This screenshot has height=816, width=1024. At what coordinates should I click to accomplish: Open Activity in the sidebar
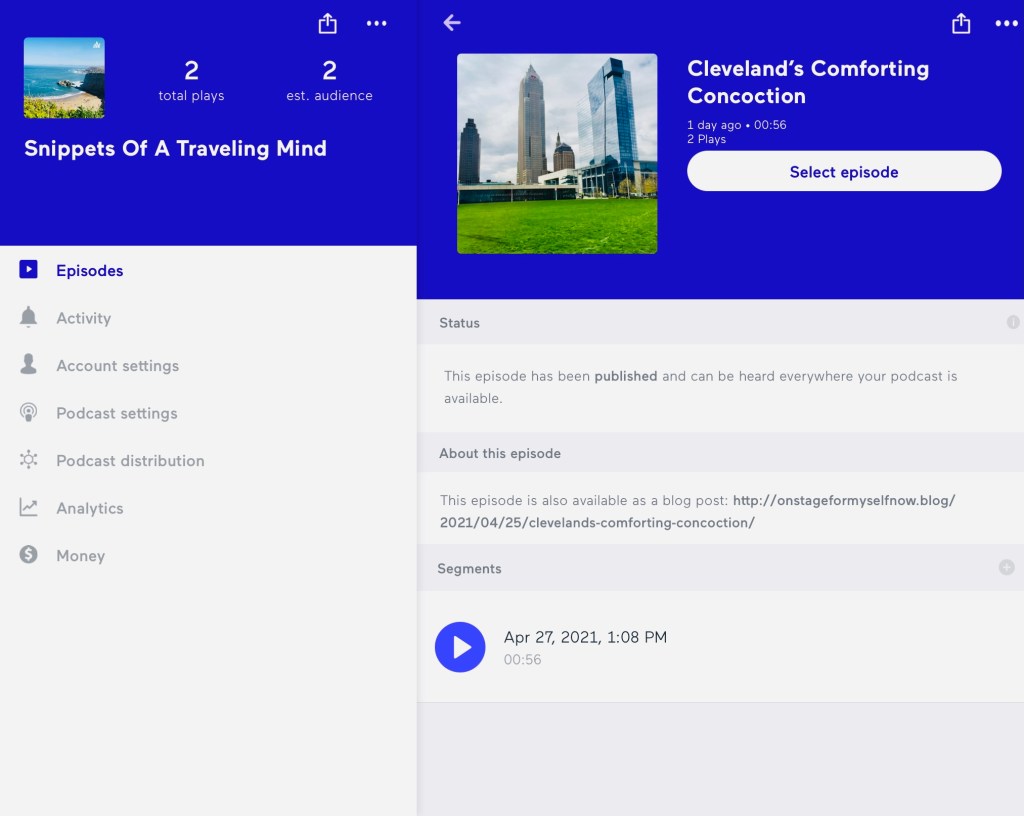coord(83,318)
